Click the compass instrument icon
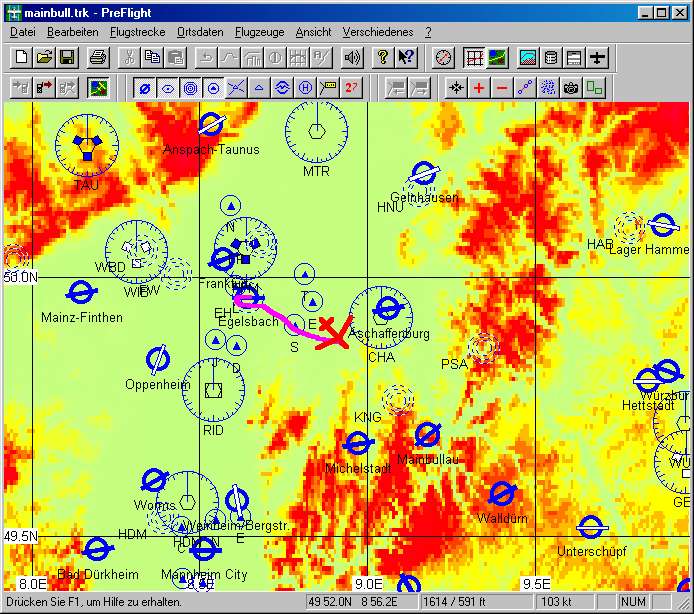This screenshot has width=694, height=614. 443,57
